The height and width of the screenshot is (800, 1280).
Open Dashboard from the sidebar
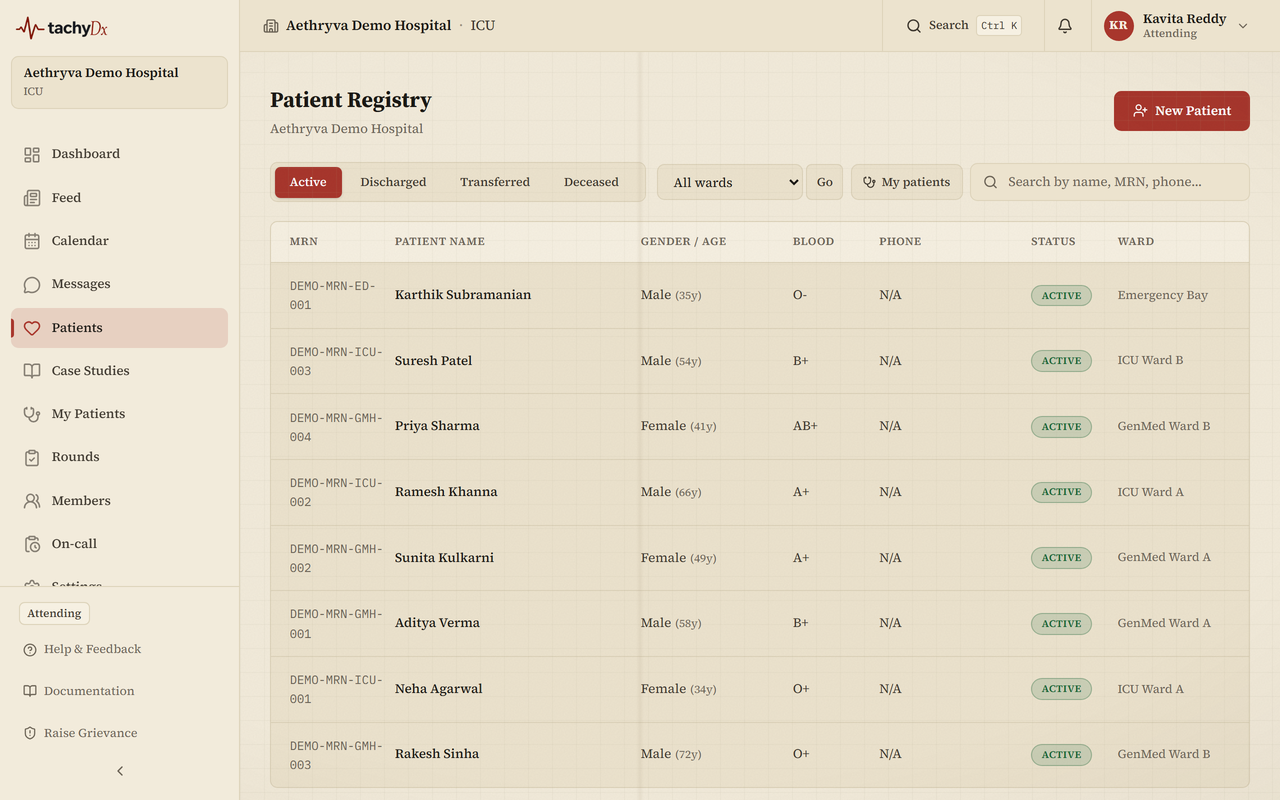(119, 154)
